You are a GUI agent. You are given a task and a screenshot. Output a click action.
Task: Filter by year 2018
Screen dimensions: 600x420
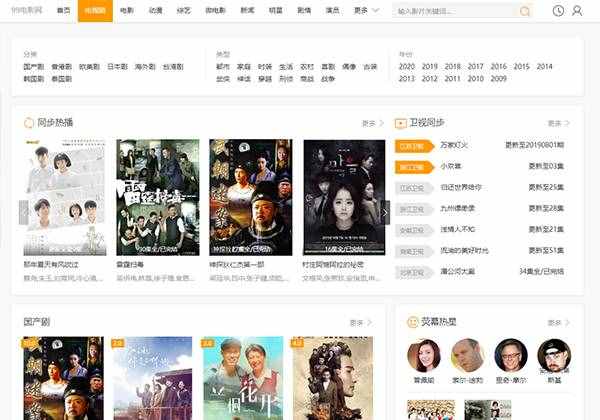pyautogui.click(x=453, y=67)
